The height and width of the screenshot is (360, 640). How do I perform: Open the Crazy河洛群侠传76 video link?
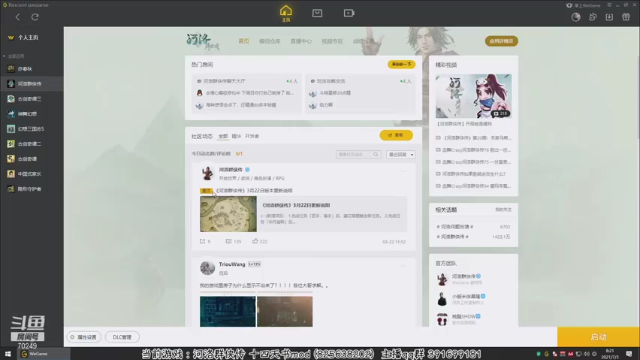click(x=473, y=150)
